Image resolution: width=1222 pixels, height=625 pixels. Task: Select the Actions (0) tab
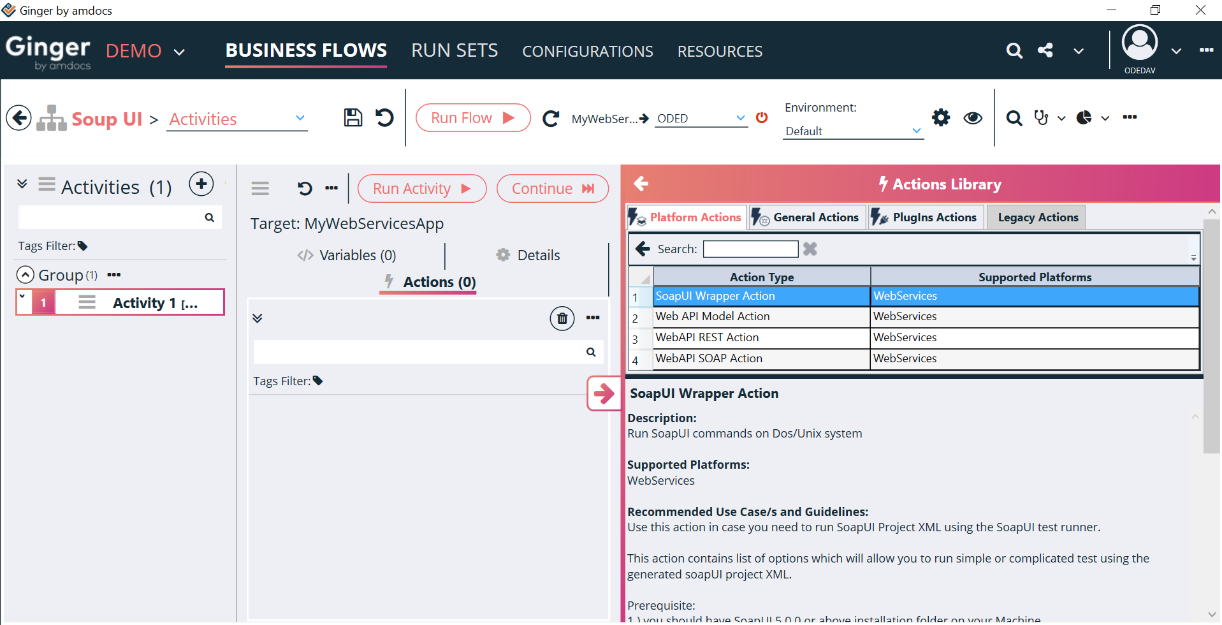coord(429,282)
